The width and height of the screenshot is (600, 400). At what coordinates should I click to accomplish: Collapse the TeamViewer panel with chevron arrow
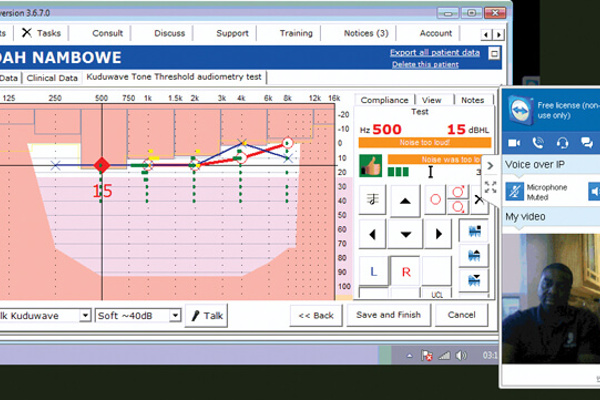click(491, 166)
